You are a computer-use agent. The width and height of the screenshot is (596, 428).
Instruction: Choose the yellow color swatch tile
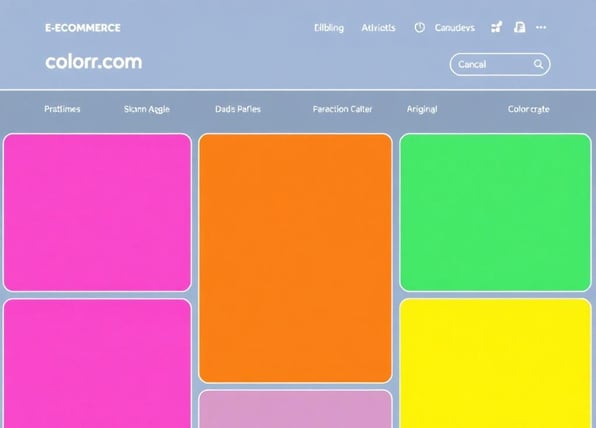tap(495, 363)
